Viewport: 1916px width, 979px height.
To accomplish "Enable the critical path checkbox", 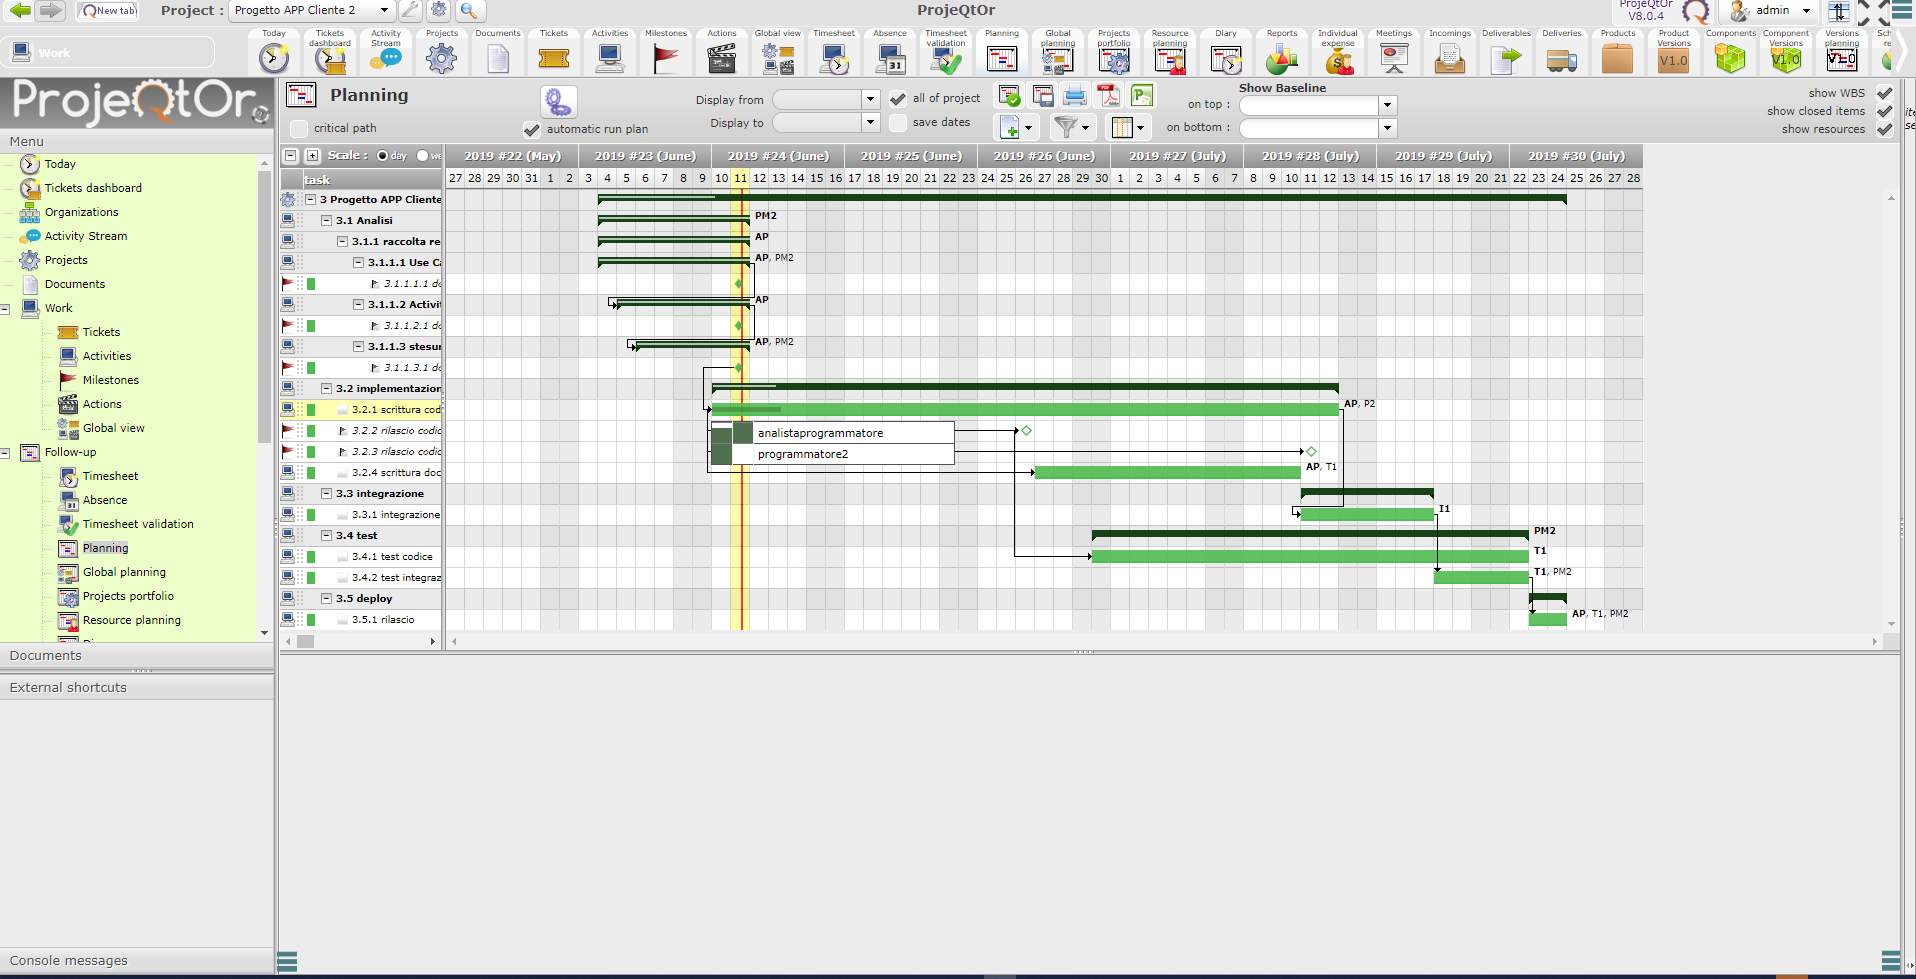I will (299, 129).
